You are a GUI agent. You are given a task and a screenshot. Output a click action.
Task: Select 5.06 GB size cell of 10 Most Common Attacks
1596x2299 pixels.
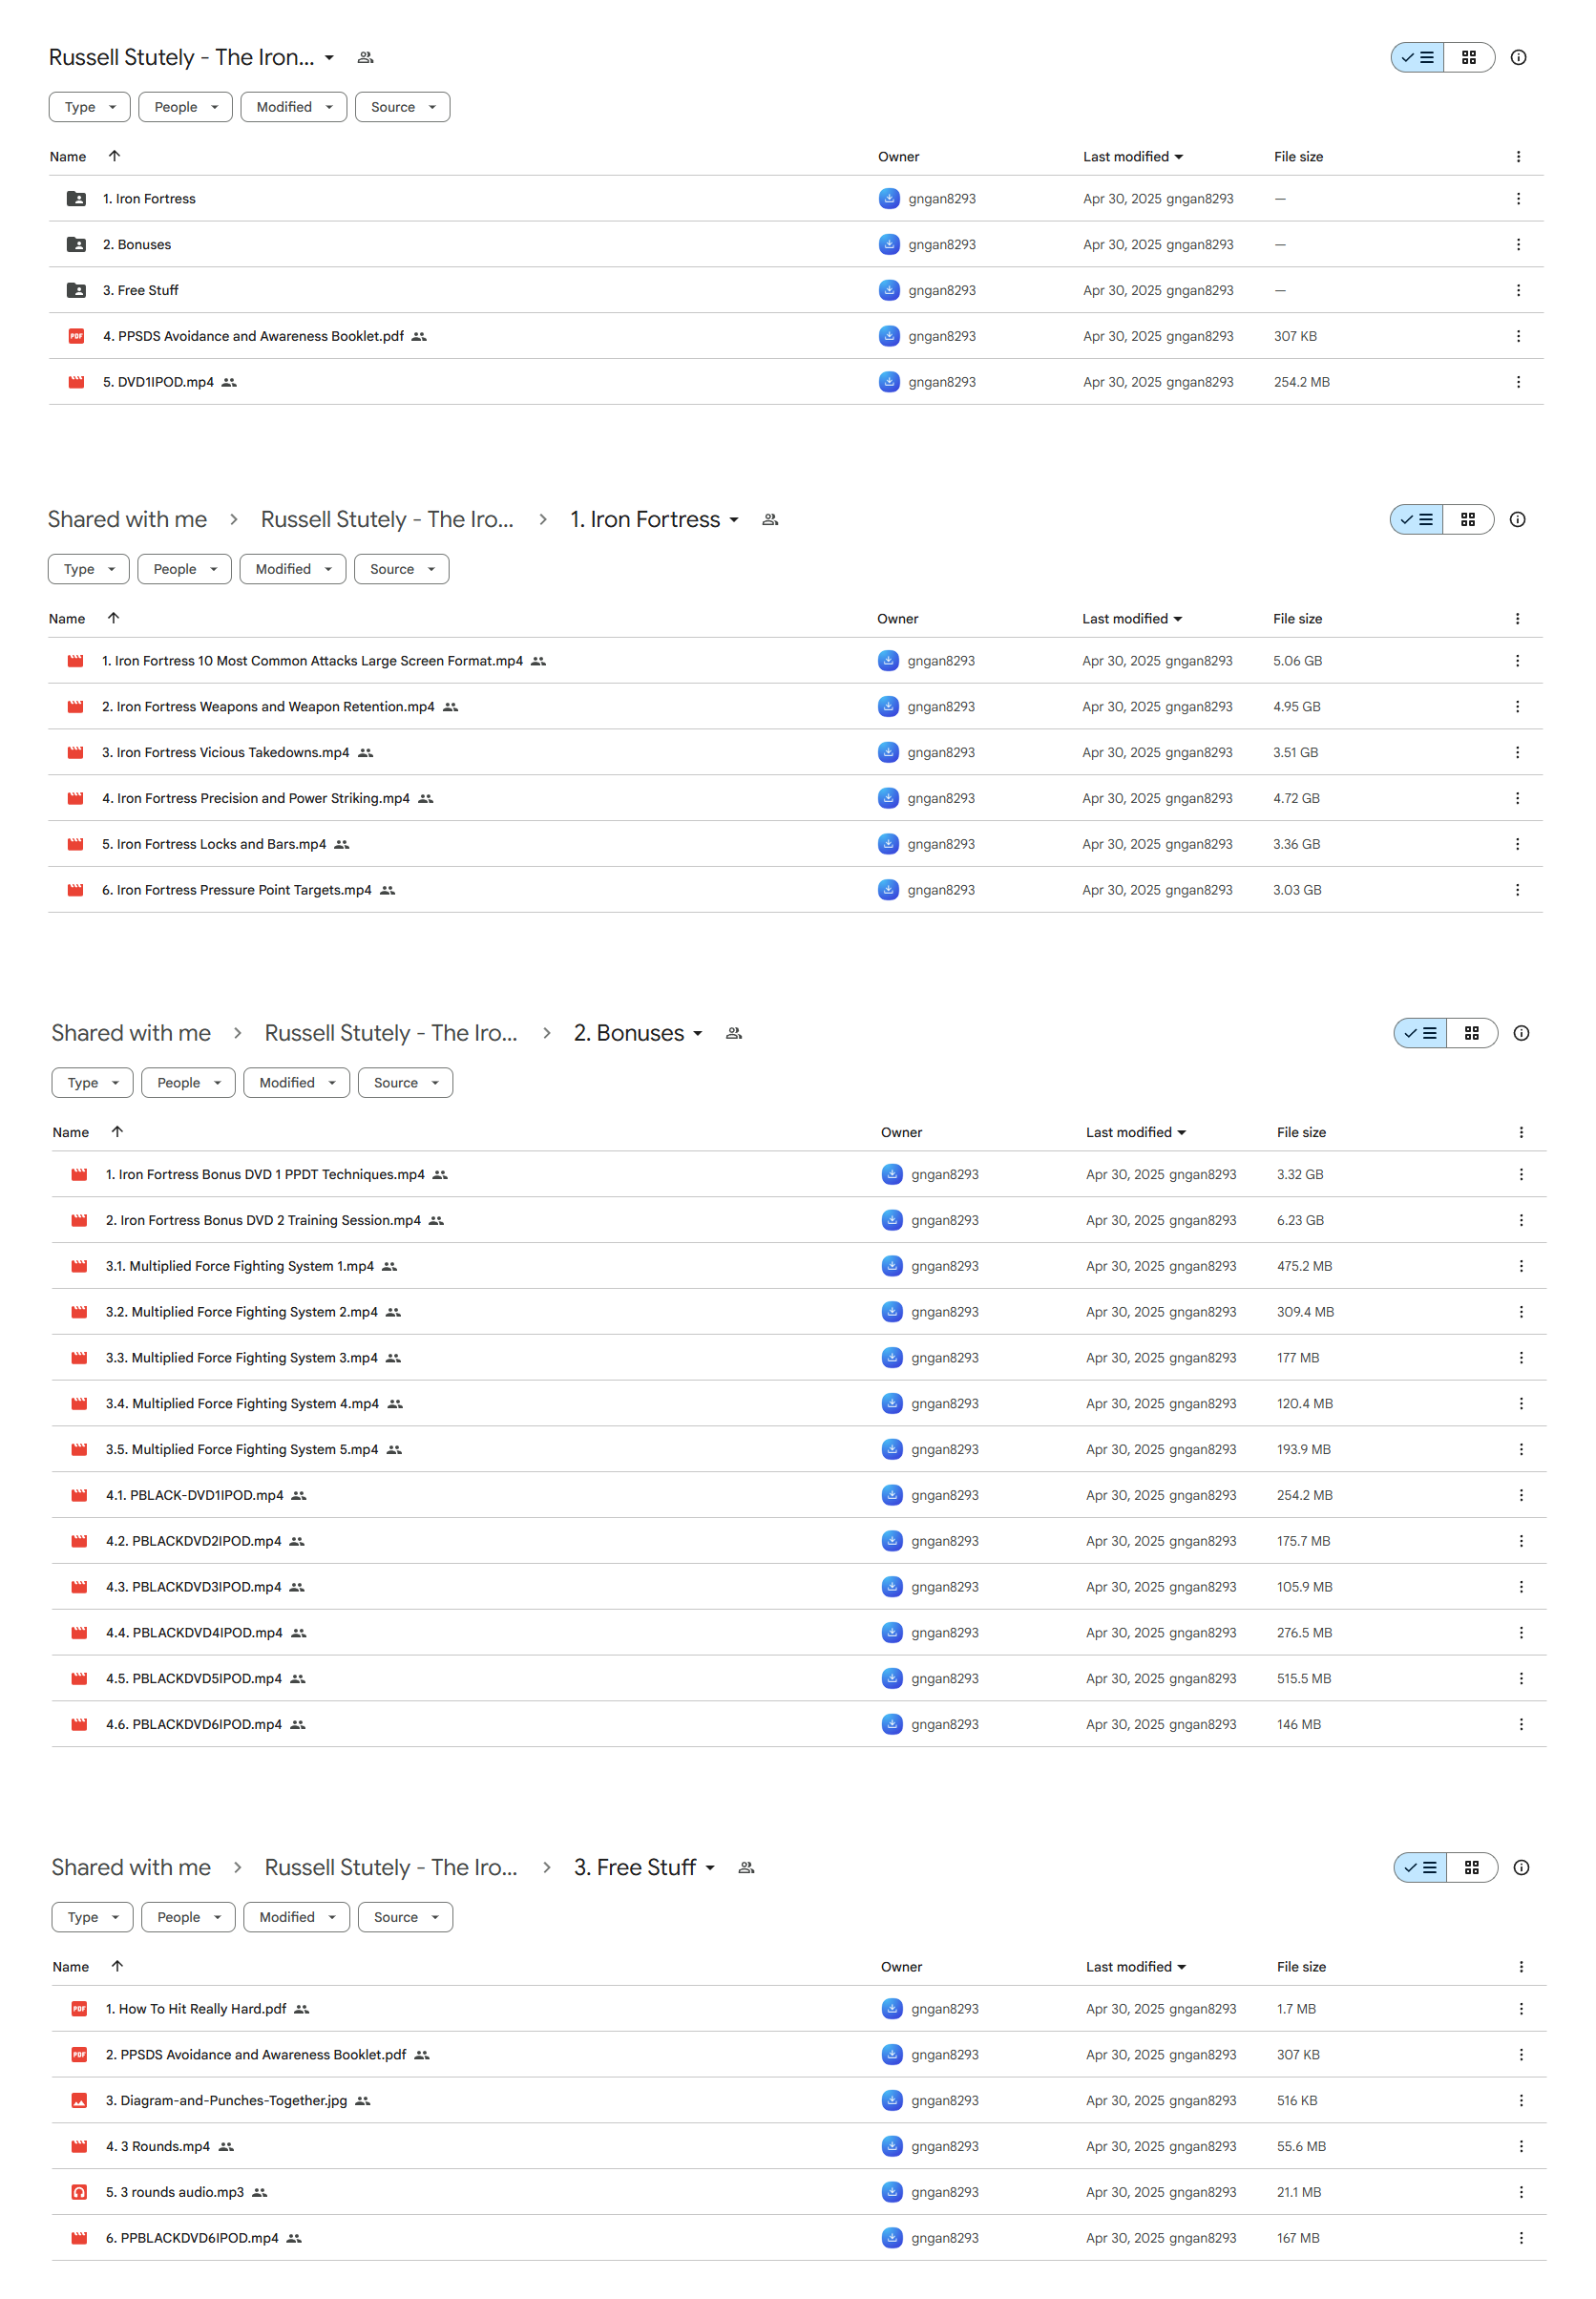tap(1297, 661)
